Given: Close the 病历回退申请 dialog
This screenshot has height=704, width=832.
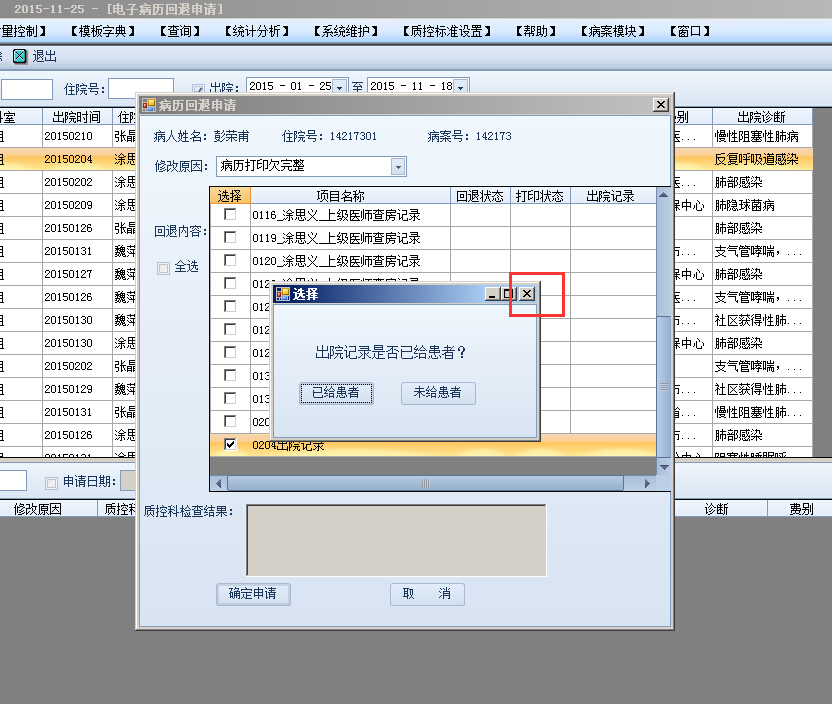Looking at the screenshot, I should pos(661,105).
